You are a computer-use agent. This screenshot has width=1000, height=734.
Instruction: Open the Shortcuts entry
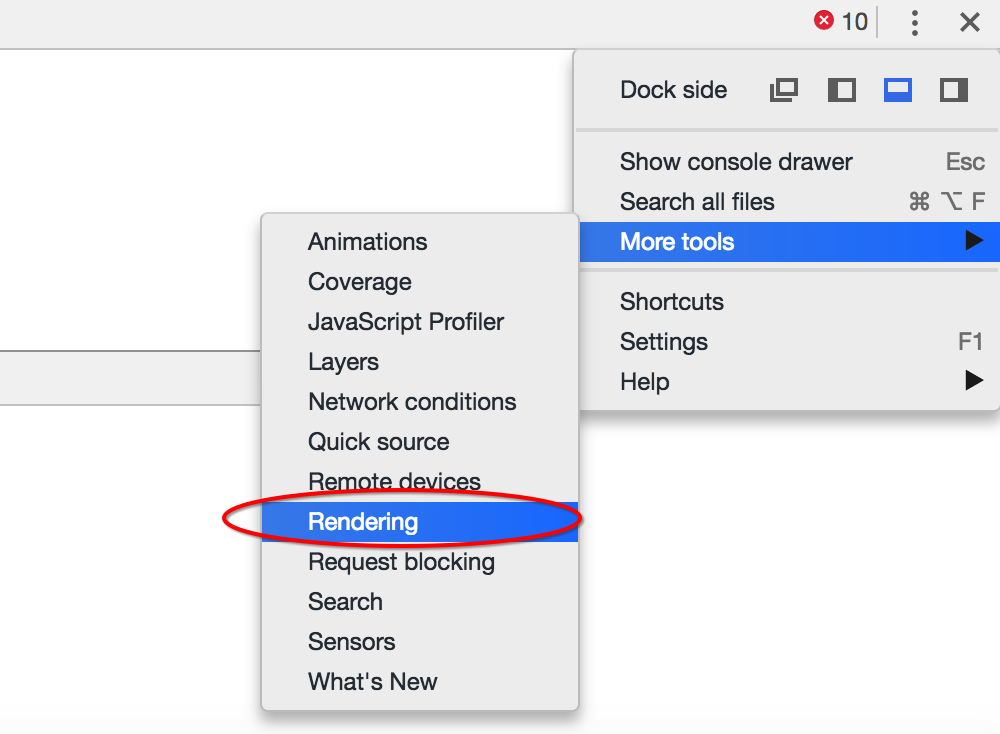[x=671, y=302]
